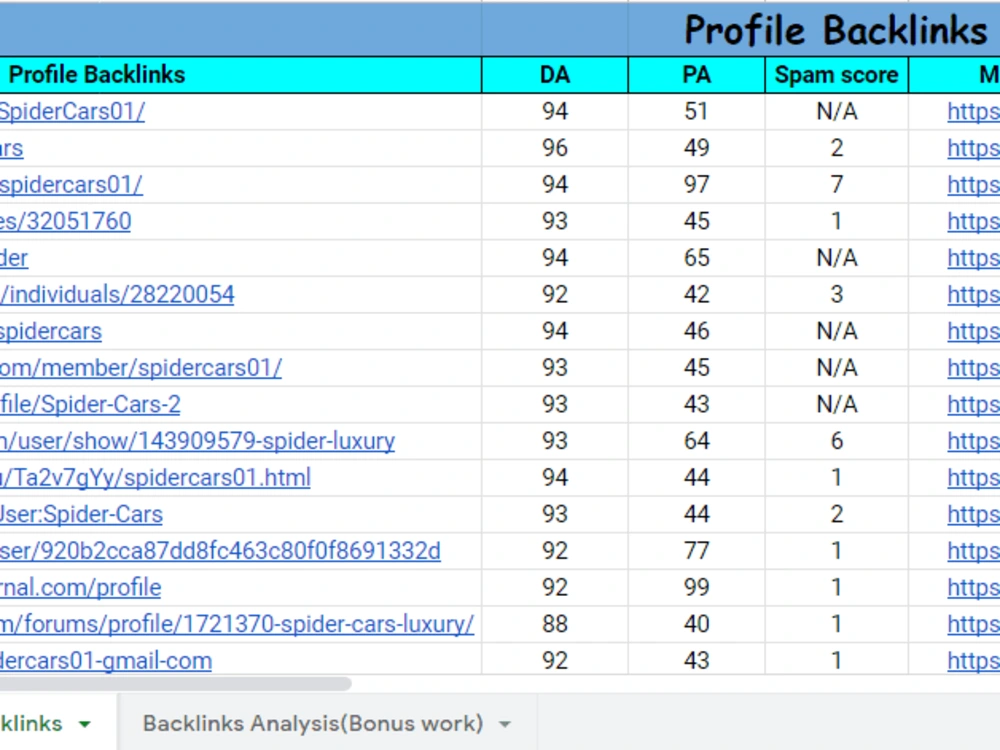Open the es/32051760 profile link
This screenshot has width=1000, height=750.
click(66, 221)
